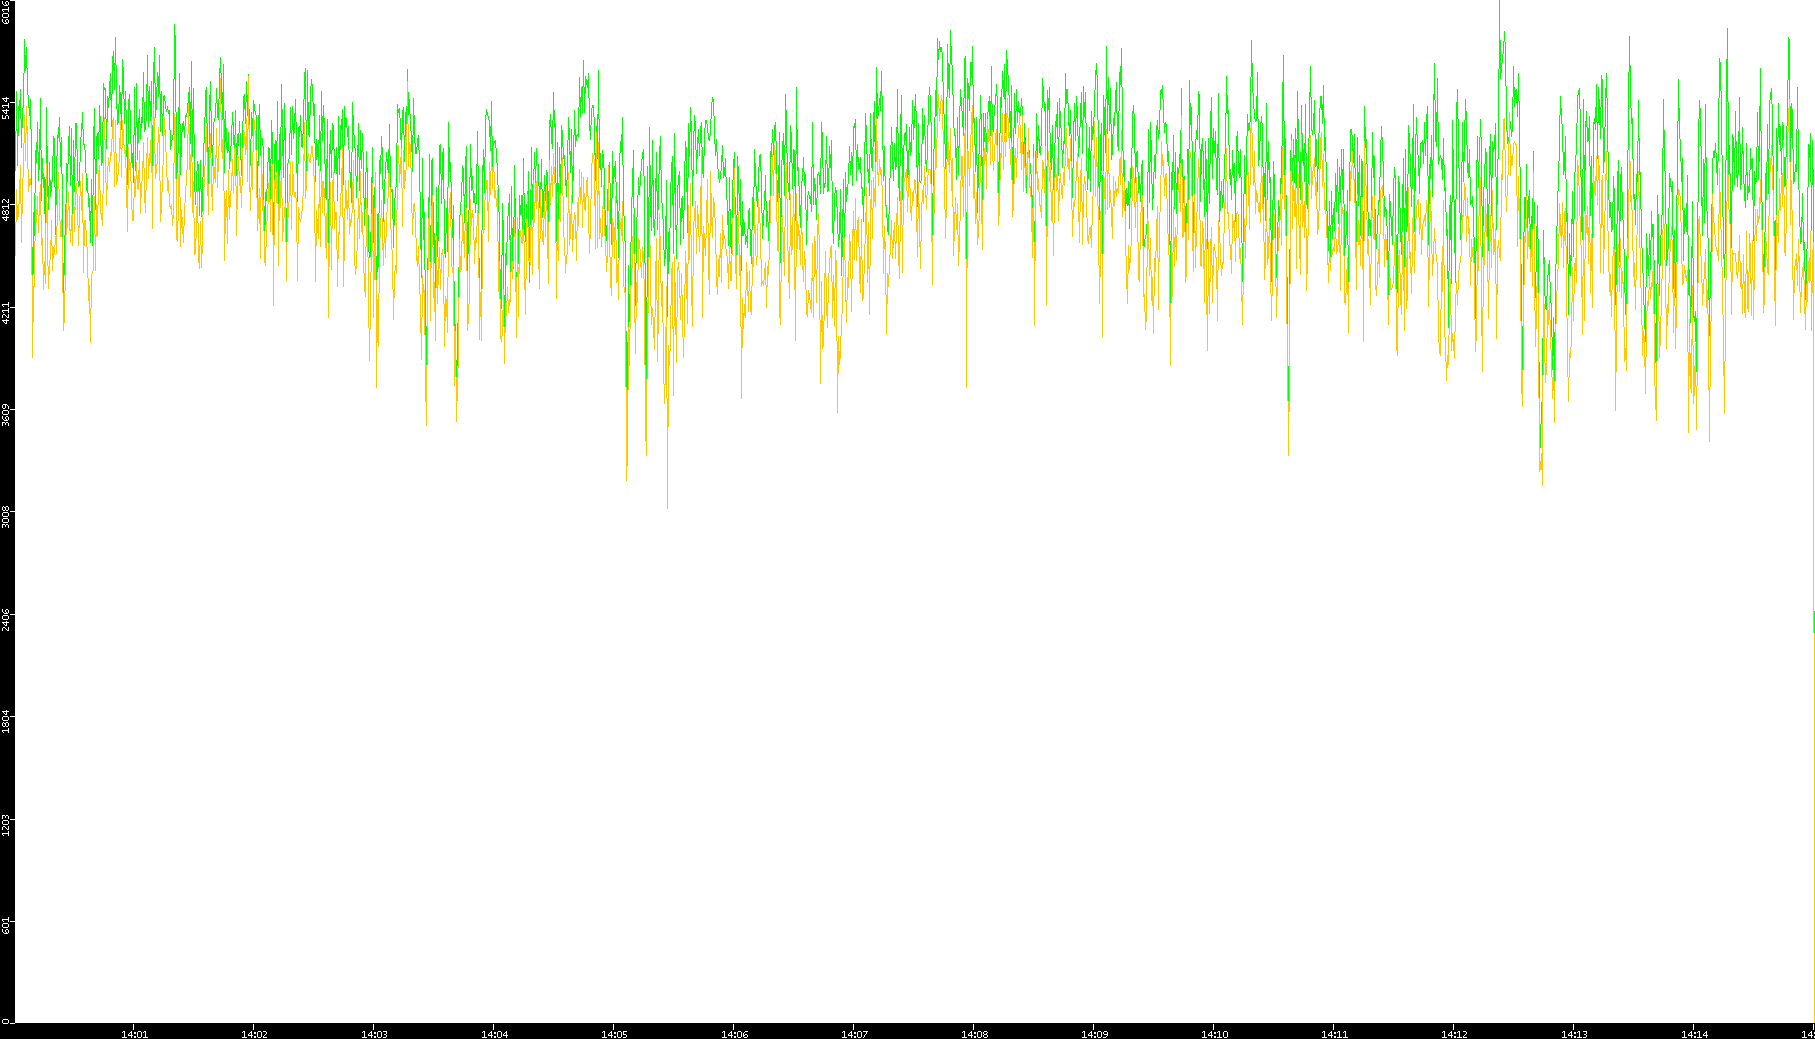1815x1039 pixels.
Task: Click the 6016 value axis label
Action: 6,12
